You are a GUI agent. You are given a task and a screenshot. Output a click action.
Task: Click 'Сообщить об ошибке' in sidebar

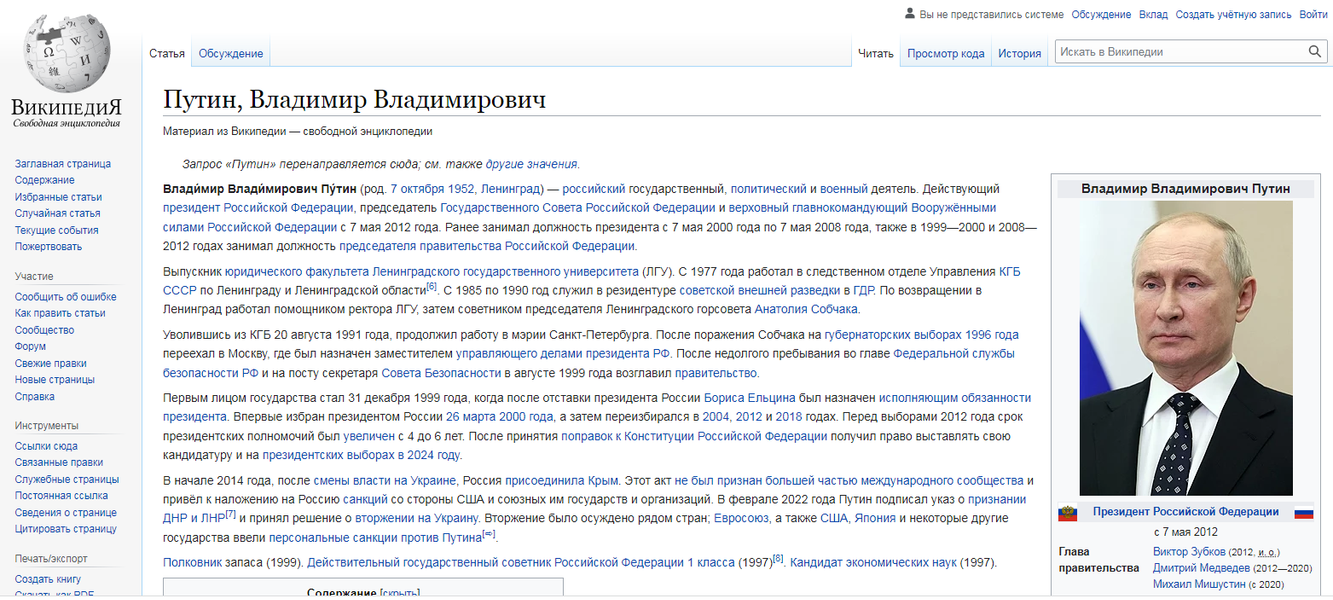[x=66, y=297]
